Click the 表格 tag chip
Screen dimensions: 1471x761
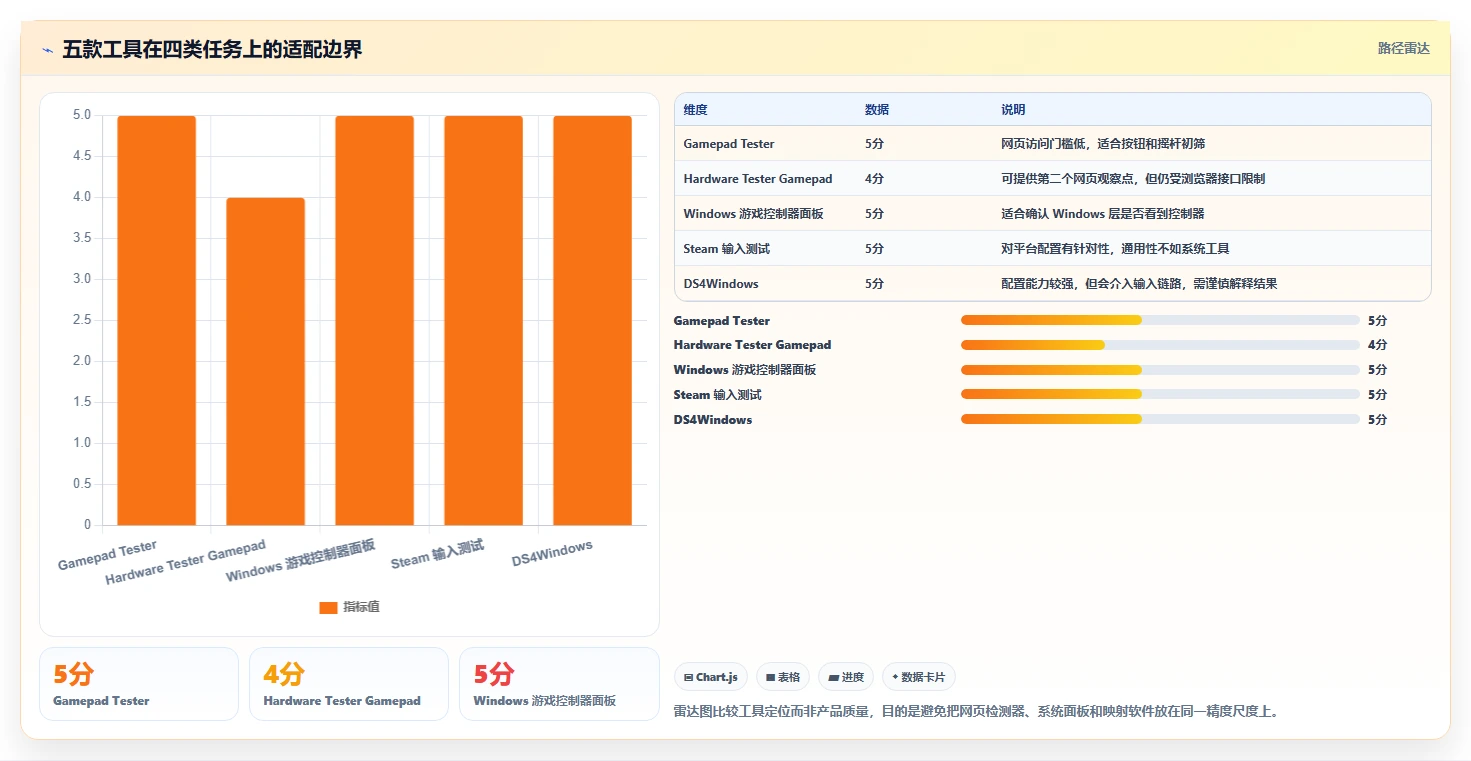782,677
